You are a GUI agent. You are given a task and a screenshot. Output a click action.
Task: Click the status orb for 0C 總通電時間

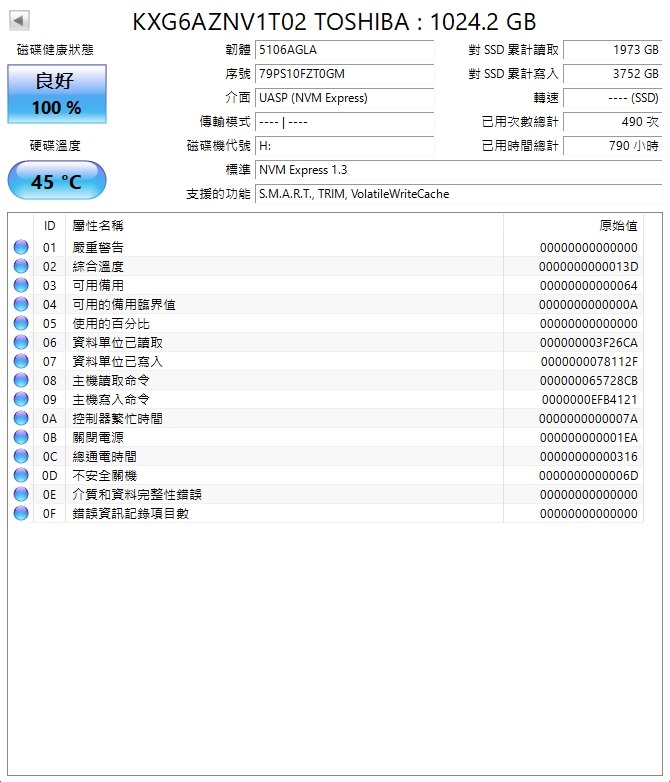click(x=21, y=456)
